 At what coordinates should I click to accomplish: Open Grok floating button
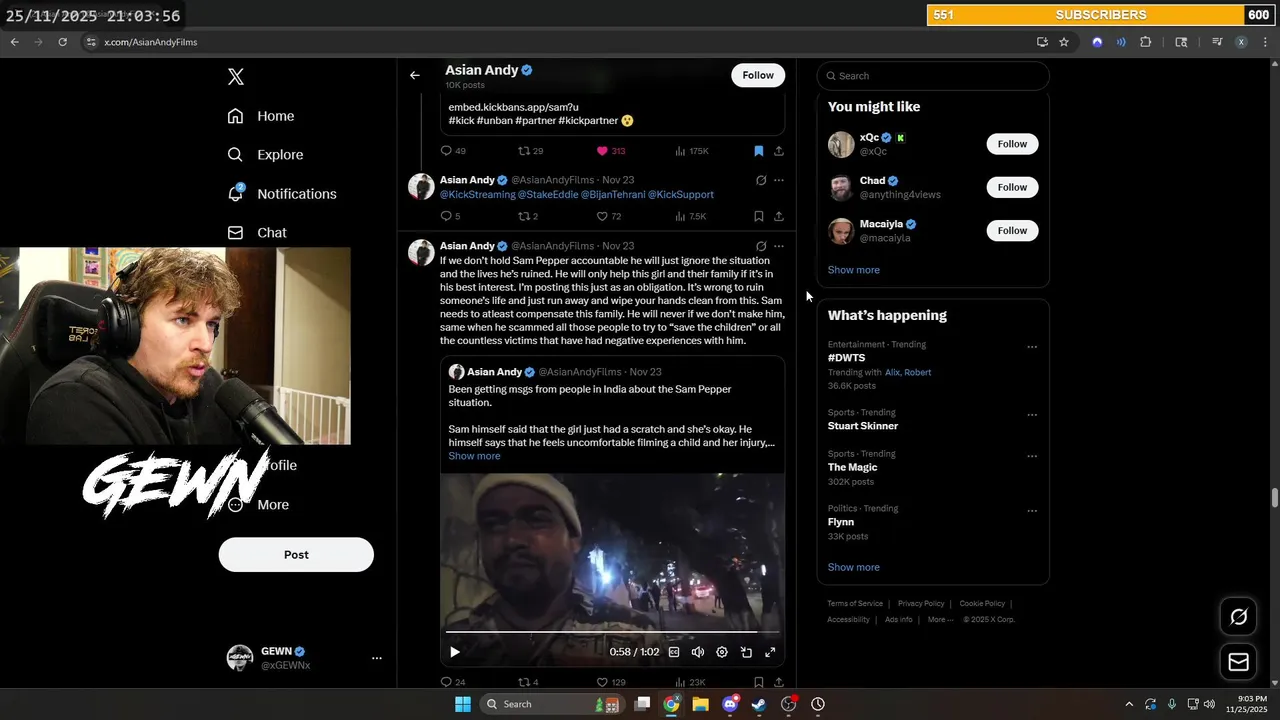tap(1238, 617)
